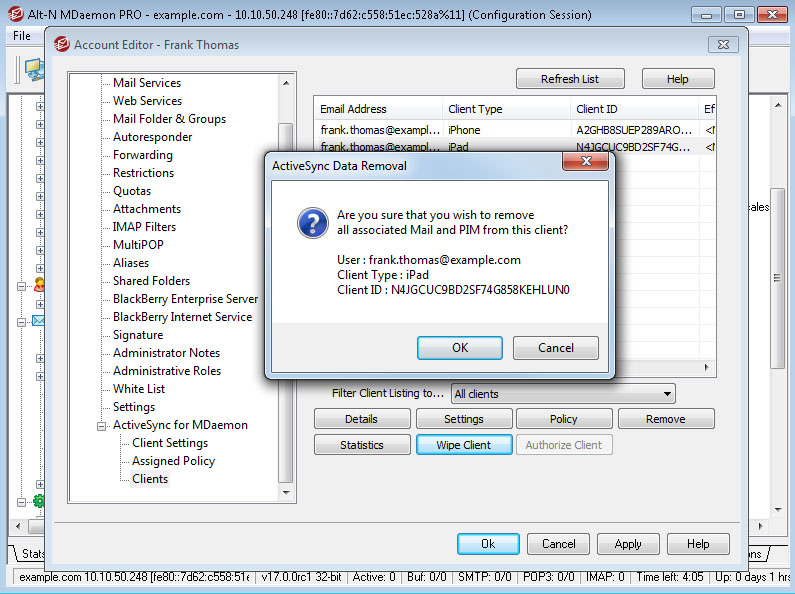This screenshot has height=594, width=795.
Task: Select Administrator Notes tree item
Action: point(167,353)
